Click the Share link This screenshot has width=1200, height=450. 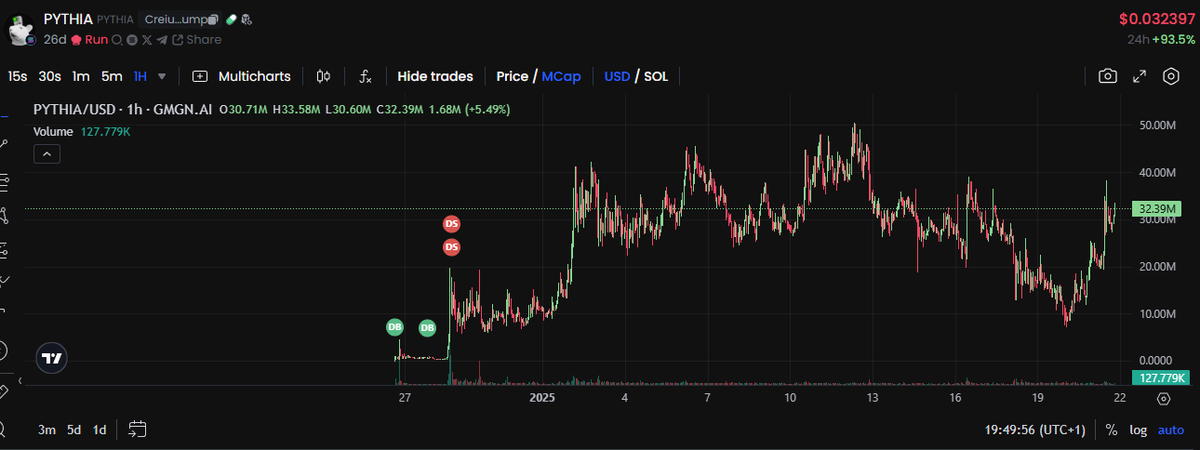click(x=197, y=39)
